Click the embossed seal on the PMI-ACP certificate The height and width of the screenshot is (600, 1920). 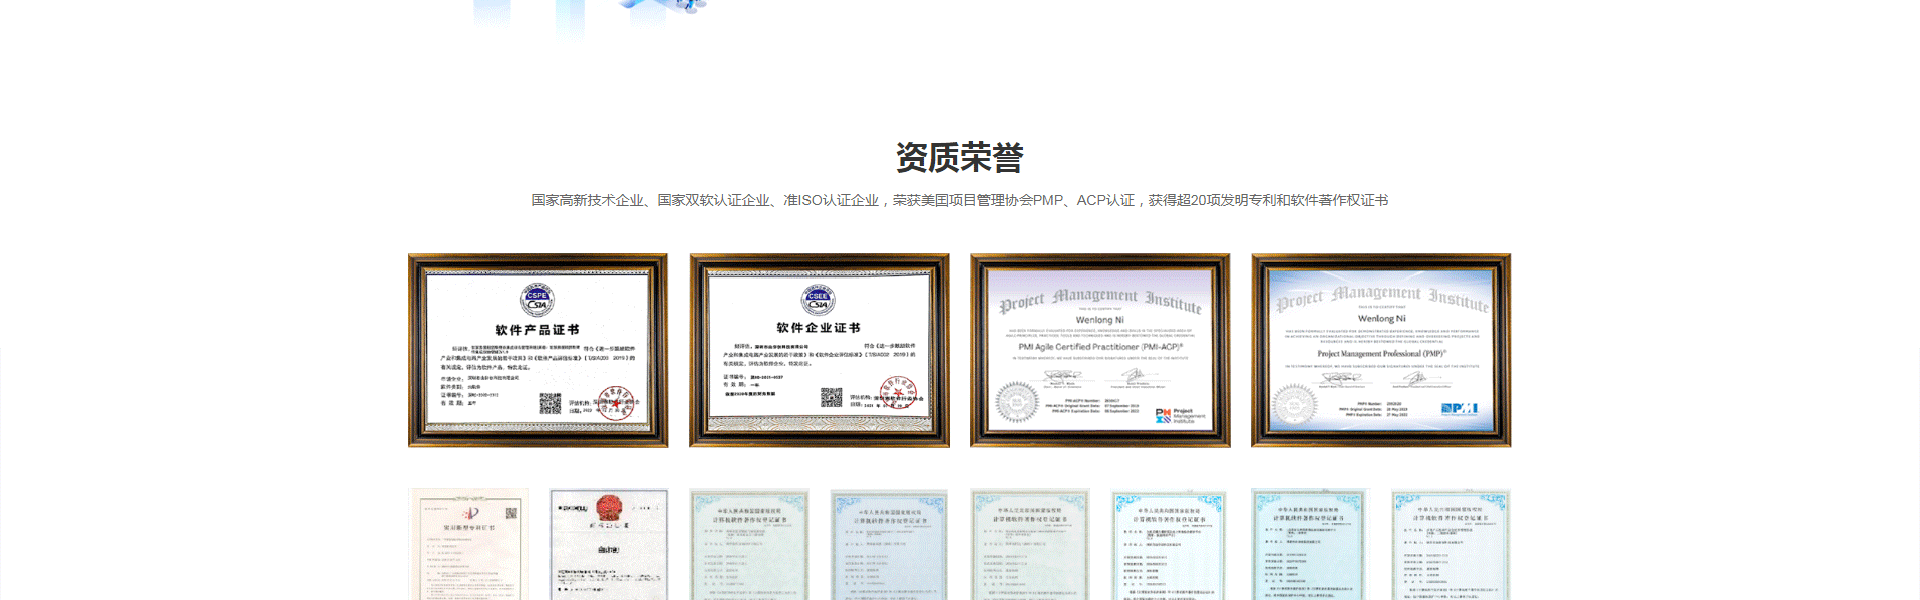(x=1016, y=402)
